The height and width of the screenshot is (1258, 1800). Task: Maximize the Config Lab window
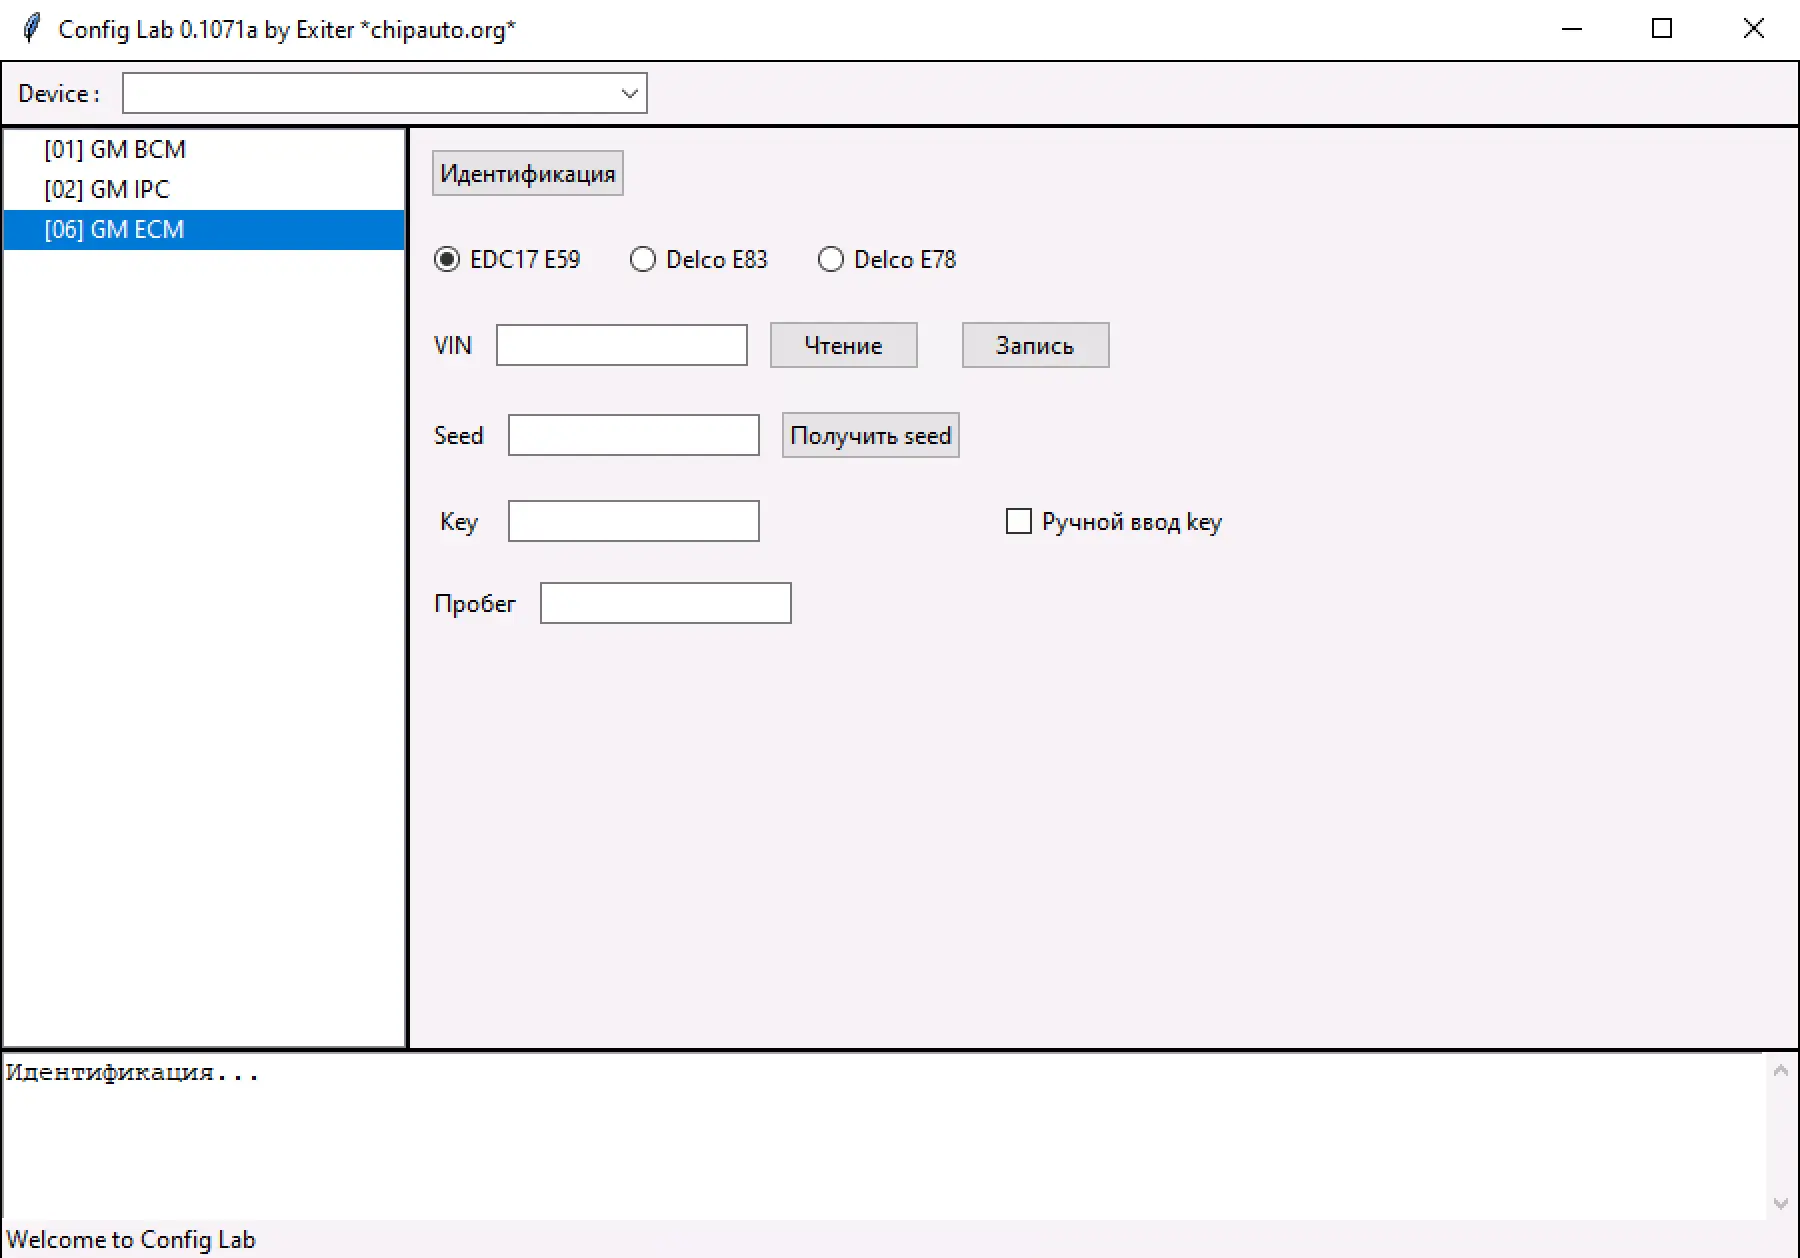[x=1661, y=29]
